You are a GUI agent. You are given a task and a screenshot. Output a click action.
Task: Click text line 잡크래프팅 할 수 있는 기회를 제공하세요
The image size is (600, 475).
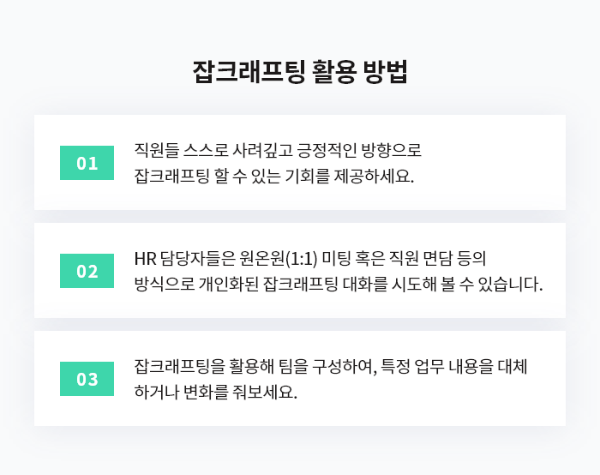coord(274,176)
